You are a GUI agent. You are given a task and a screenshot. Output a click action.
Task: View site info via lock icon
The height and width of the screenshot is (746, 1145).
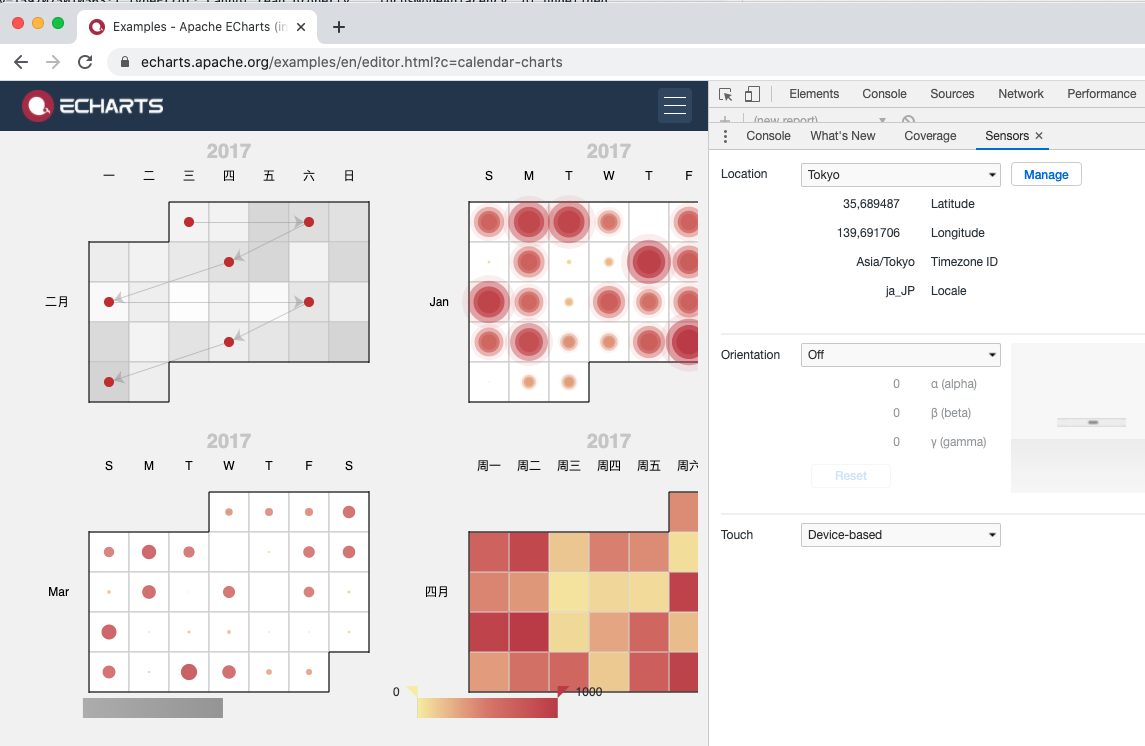(x=125, y=62)
